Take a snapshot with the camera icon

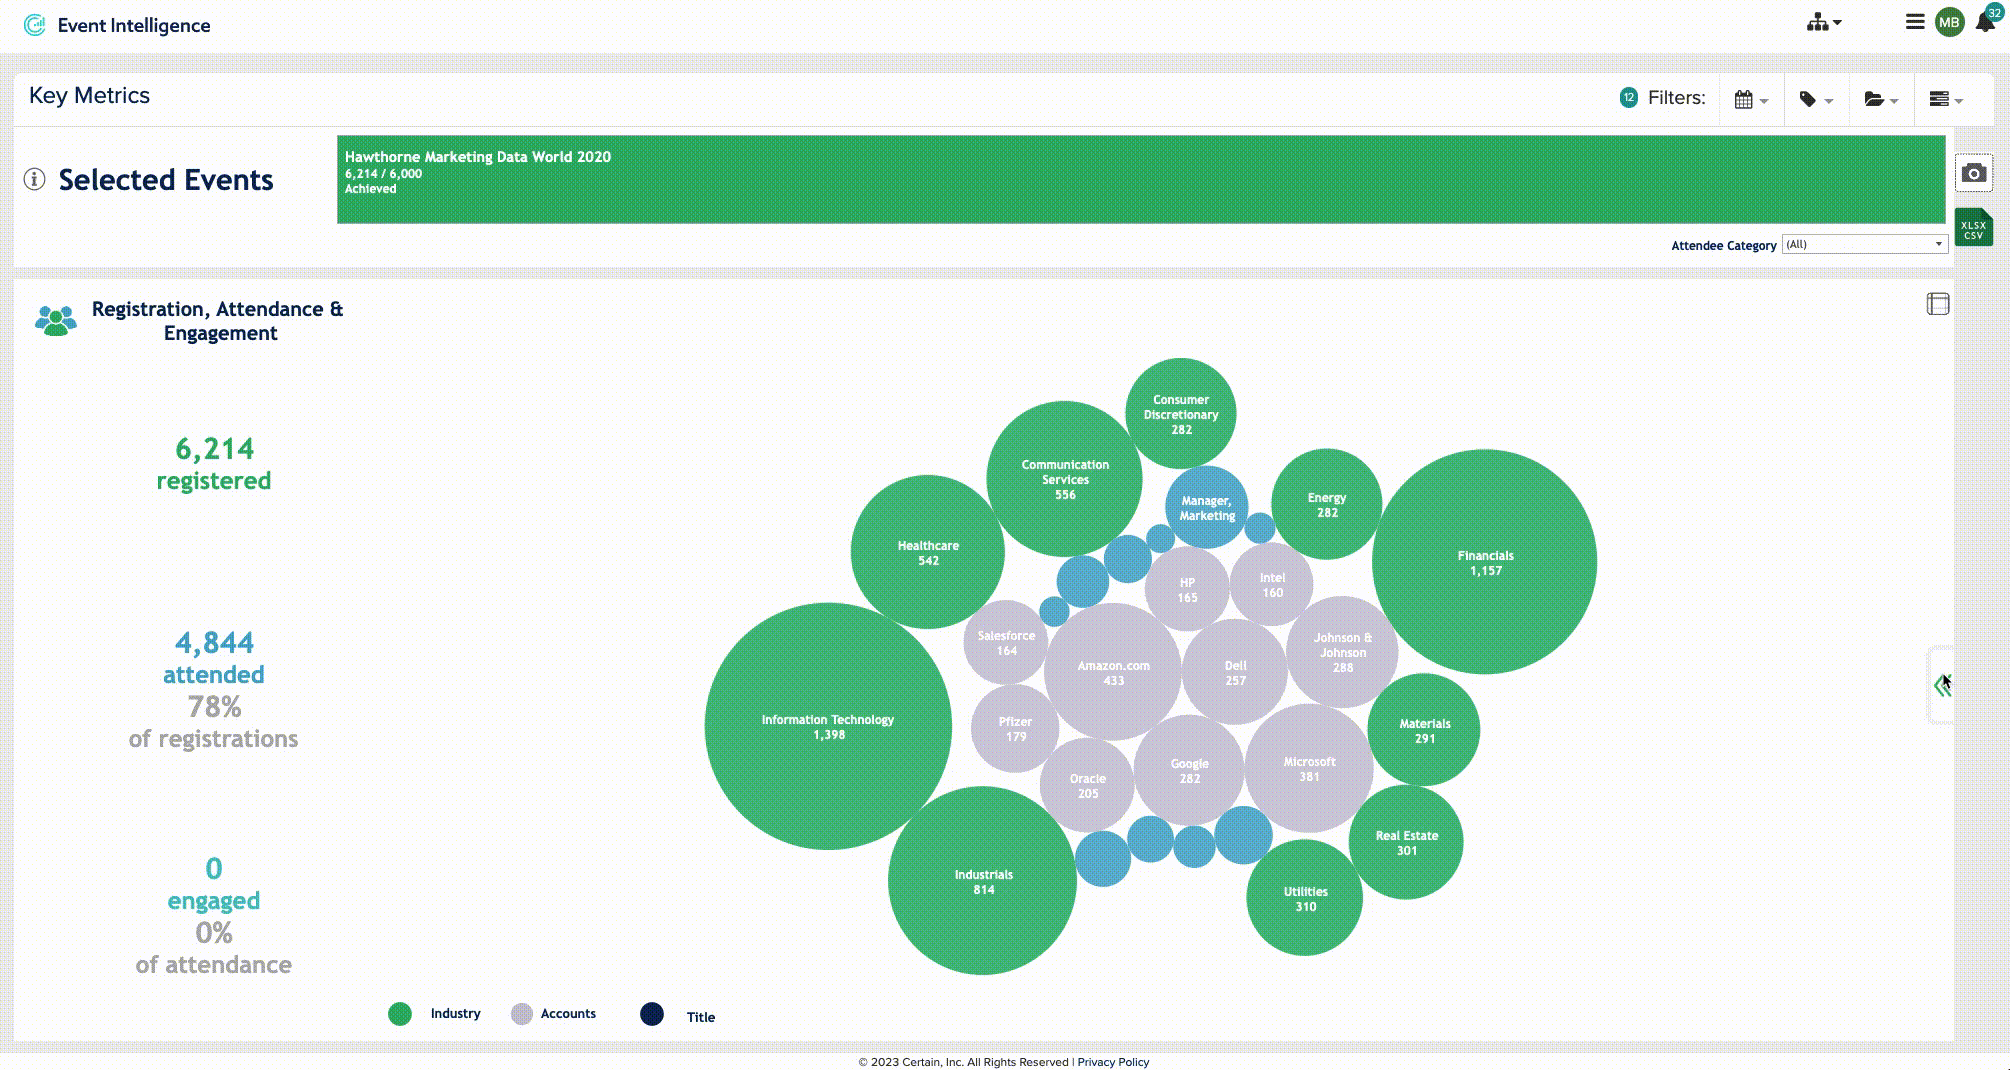pyautogui.click(x=1973, y=173)
